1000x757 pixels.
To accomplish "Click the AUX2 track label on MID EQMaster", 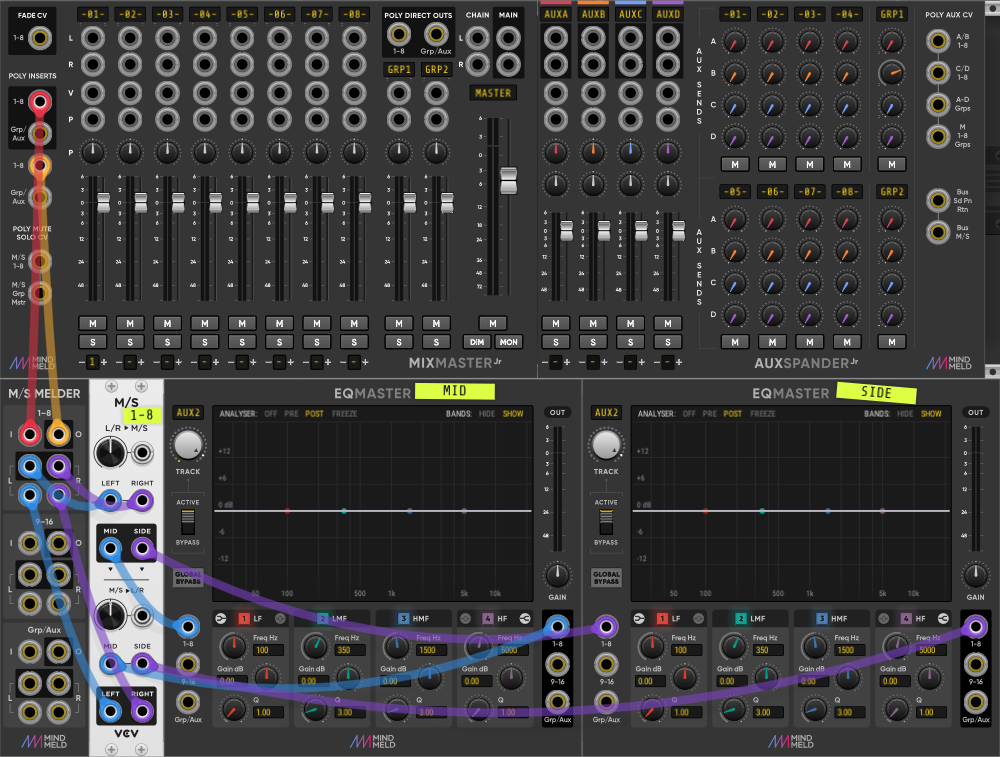I will [188, 413].
